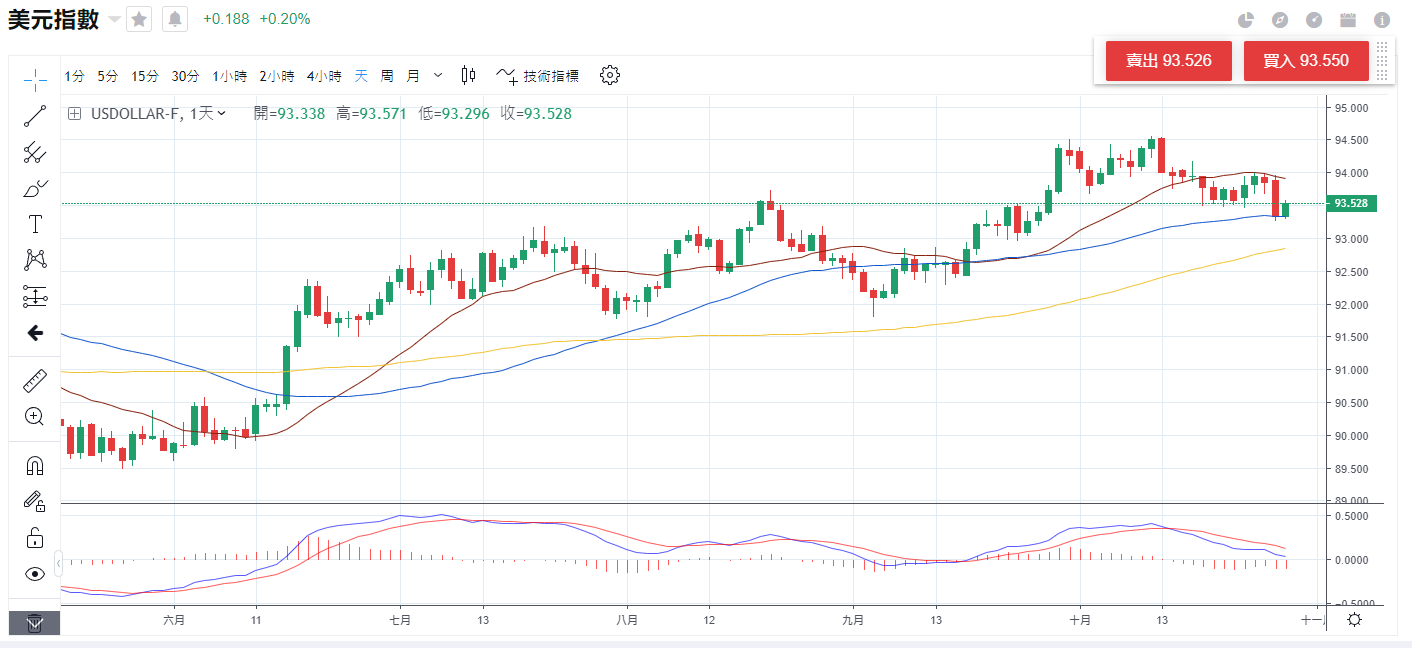Image resolution: width=1412 pixels, height=648 pixels.
Task: Delete drawings with the trash icon
Action: coord(35,623)
